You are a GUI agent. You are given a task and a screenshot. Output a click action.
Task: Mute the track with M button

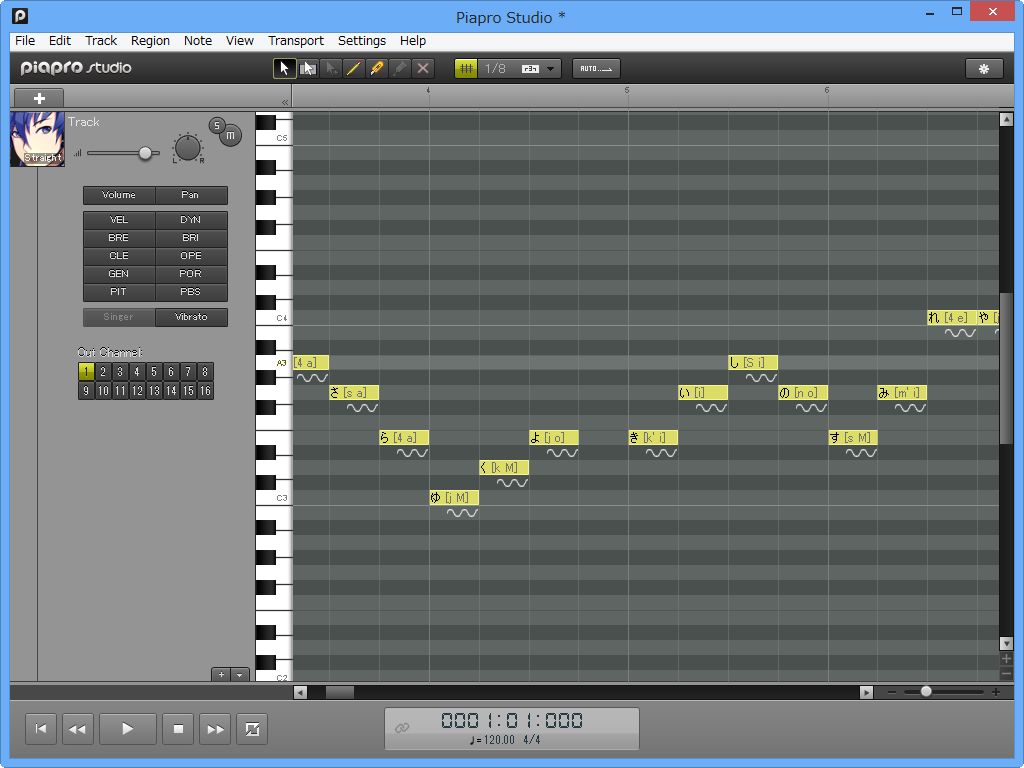click(x=231, y=135)
